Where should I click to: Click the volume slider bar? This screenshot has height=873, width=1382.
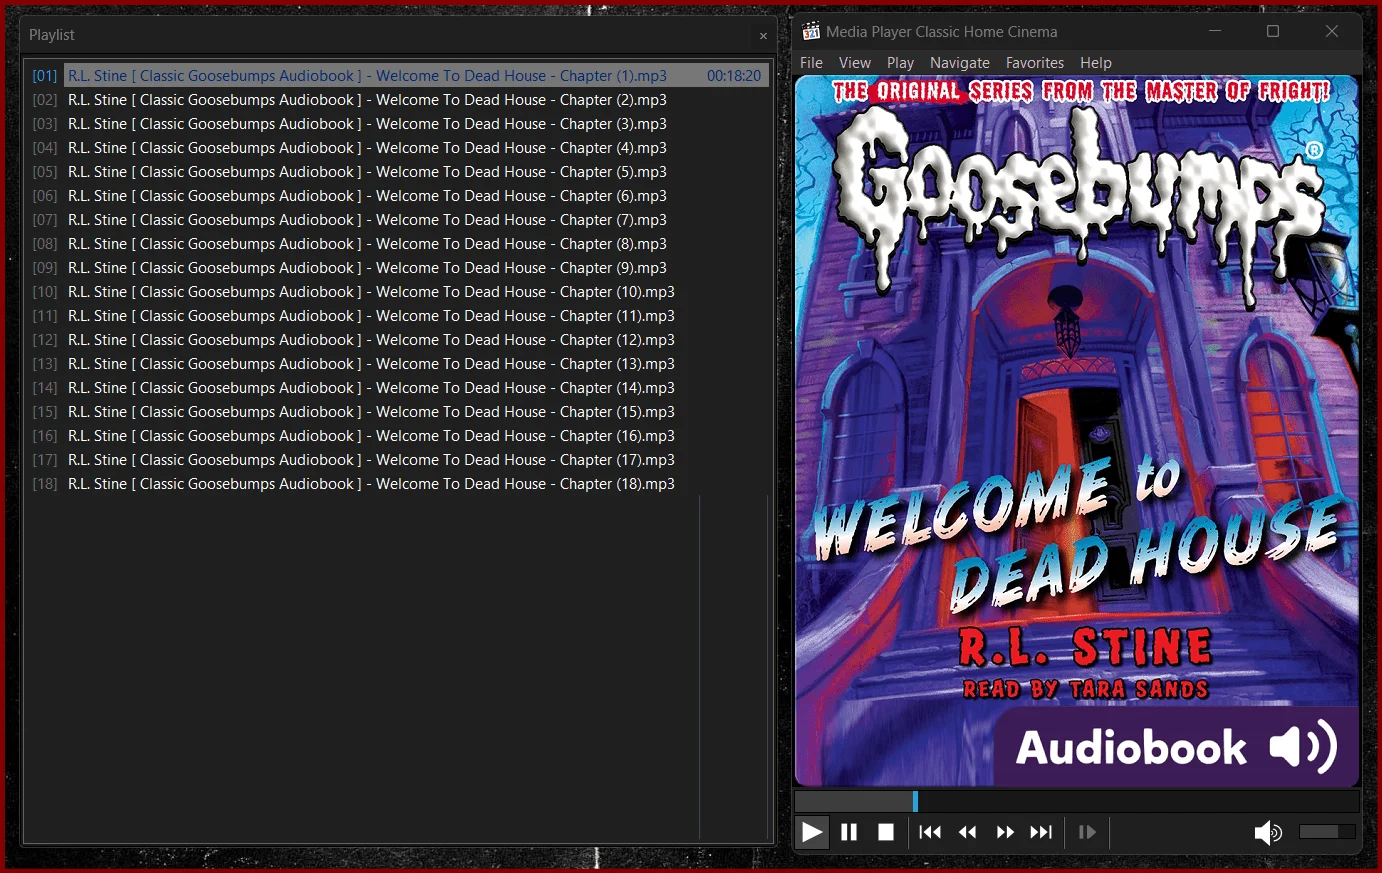pos(1327,832)
